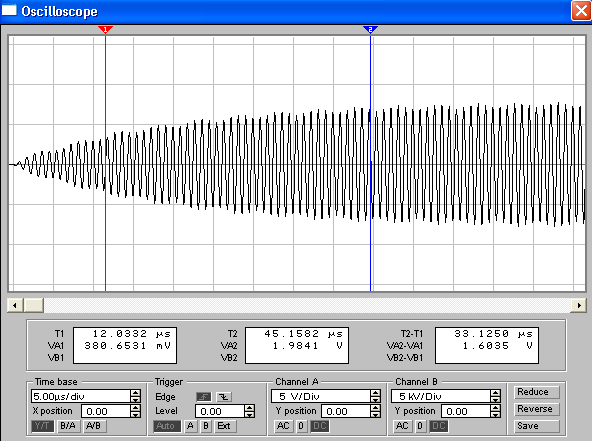The height and width of the screenshot is (441, 592).
Task: Select rising edge trigger icon
Action: tap(204, 397)
